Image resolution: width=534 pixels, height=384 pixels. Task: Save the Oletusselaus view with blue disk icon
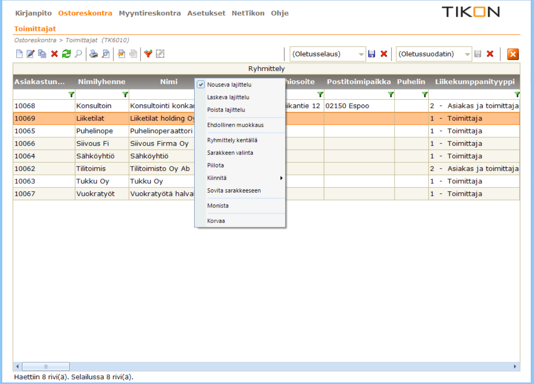(372, 54)
